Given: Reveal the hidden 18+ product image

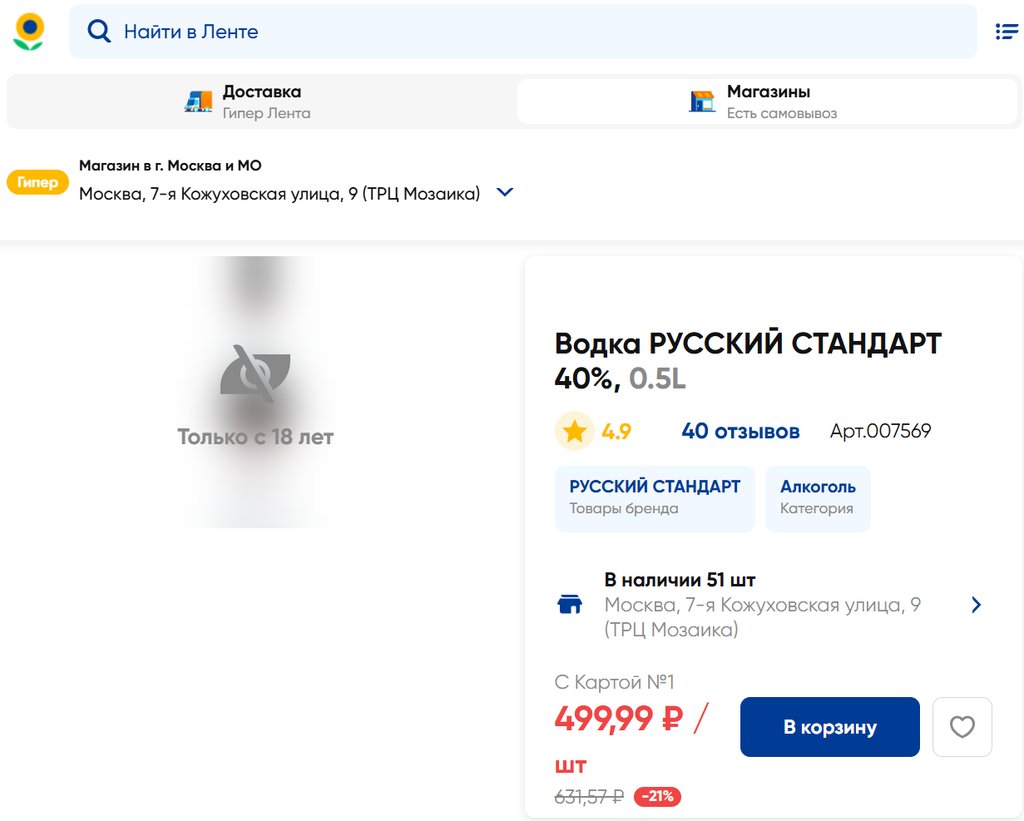Looking at the screenshot, I should pyautogui.click(x=255, y=391).
